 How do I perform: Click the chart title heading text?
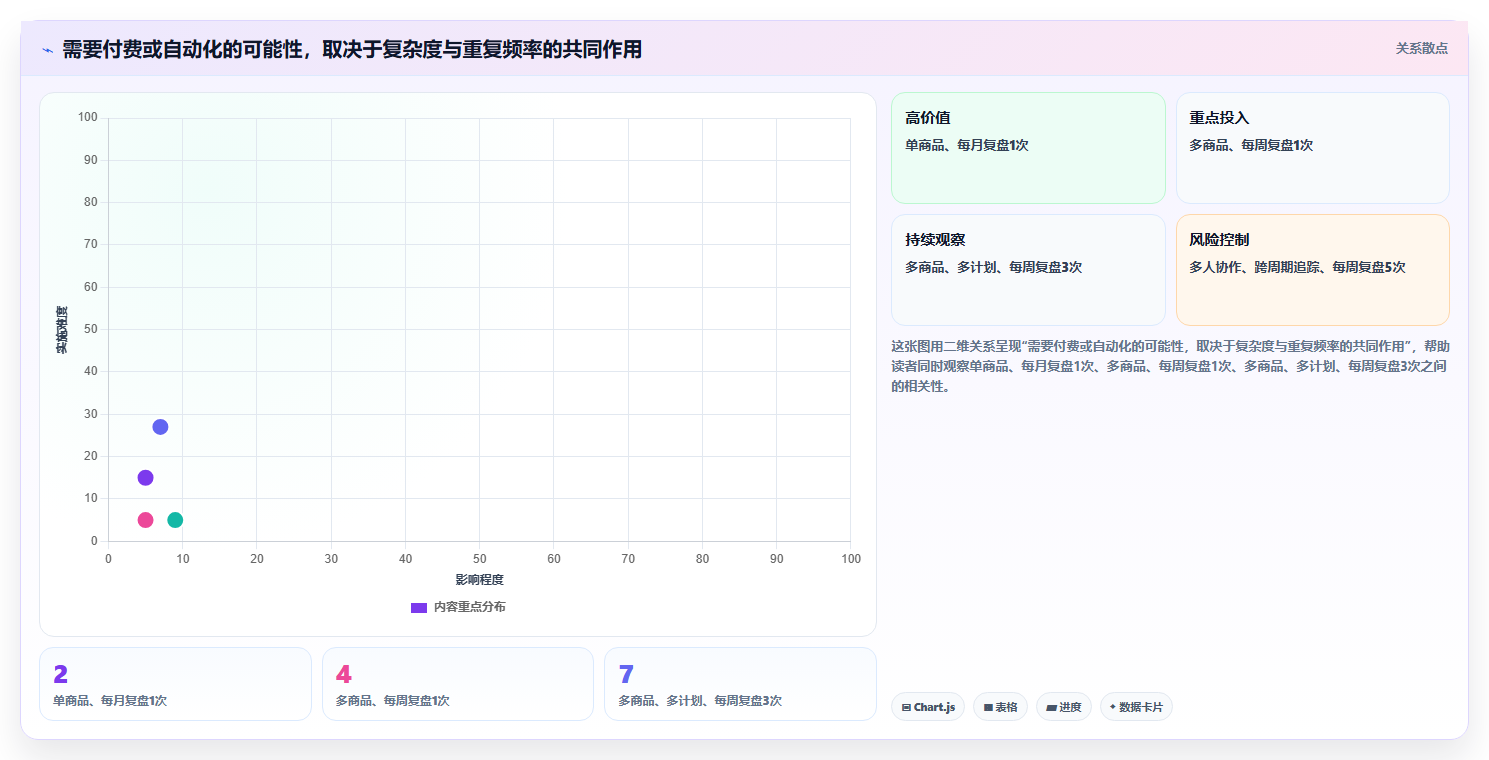coord(352,49)
